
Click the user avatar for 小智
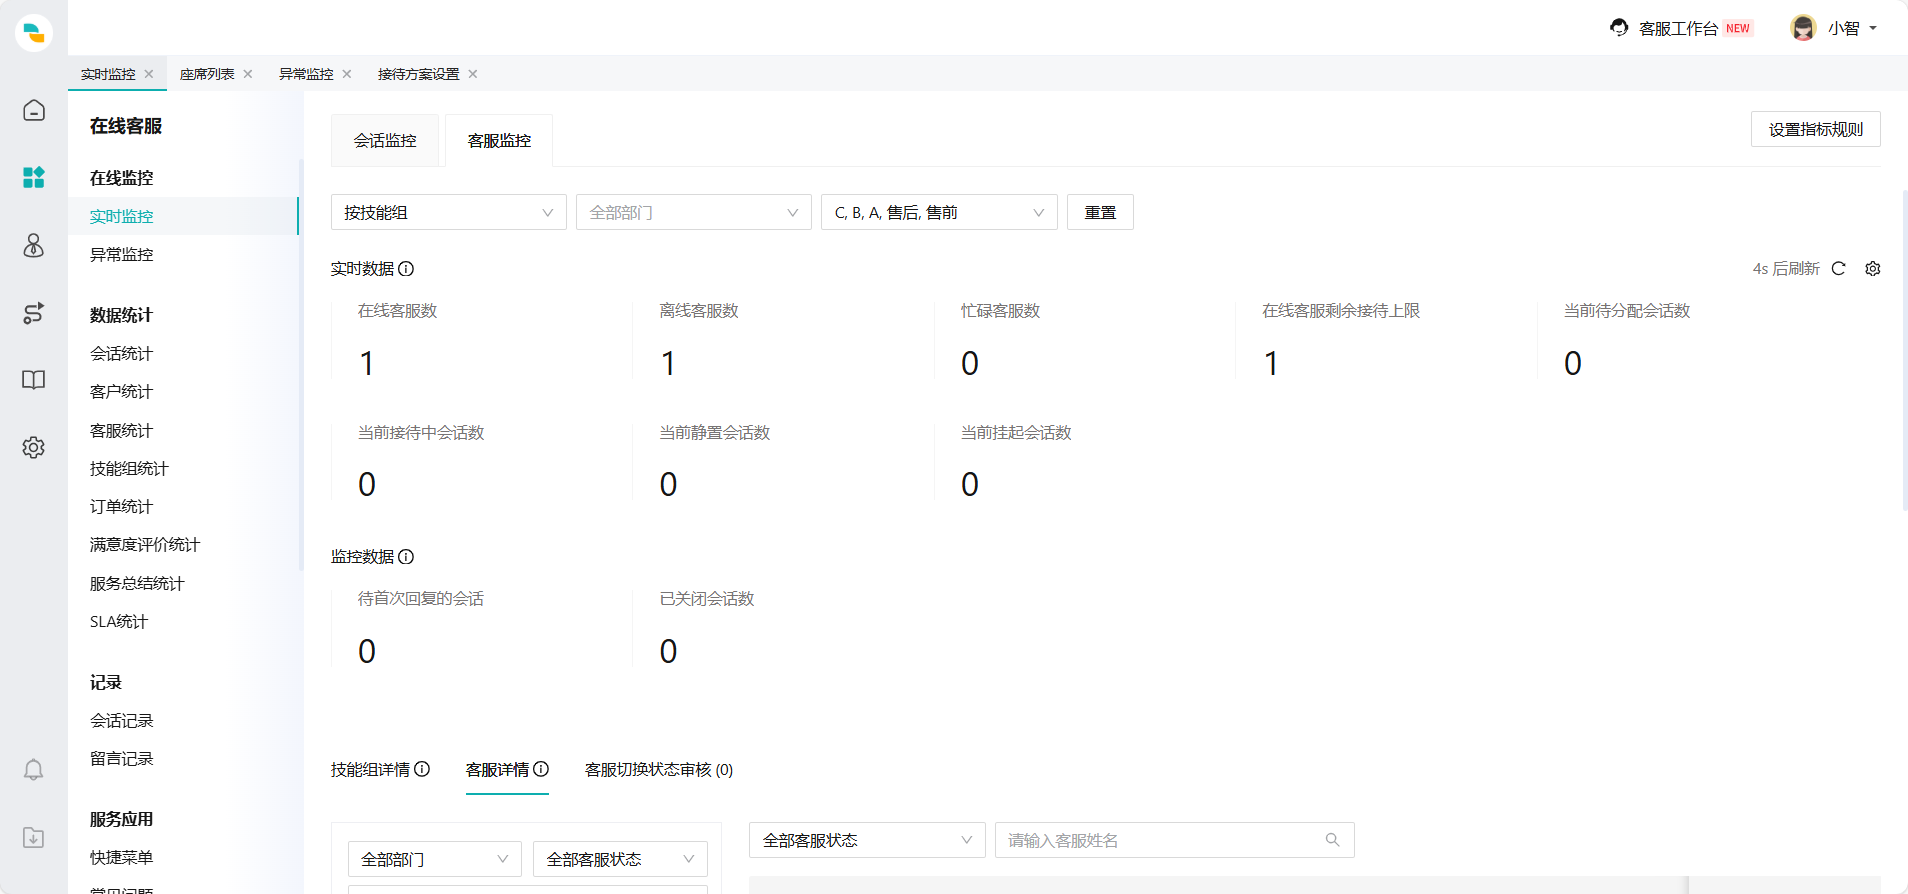click(1803, 28)
